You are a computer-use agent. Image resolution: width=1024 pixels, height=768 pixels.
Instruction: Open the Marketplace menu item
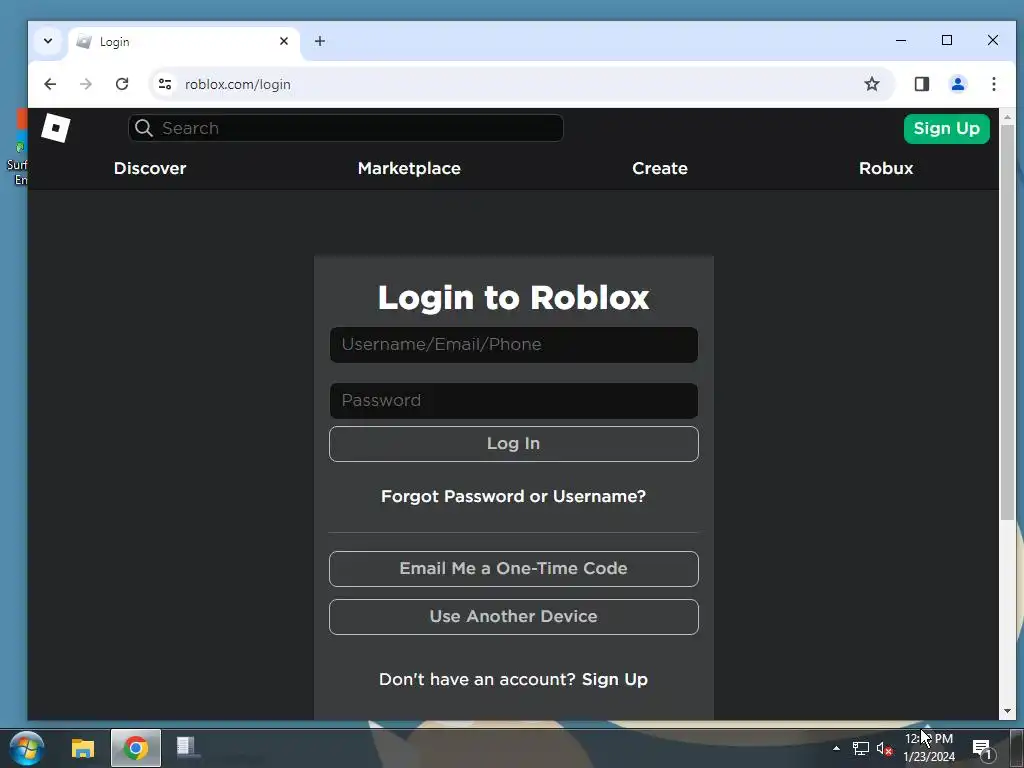409,168
